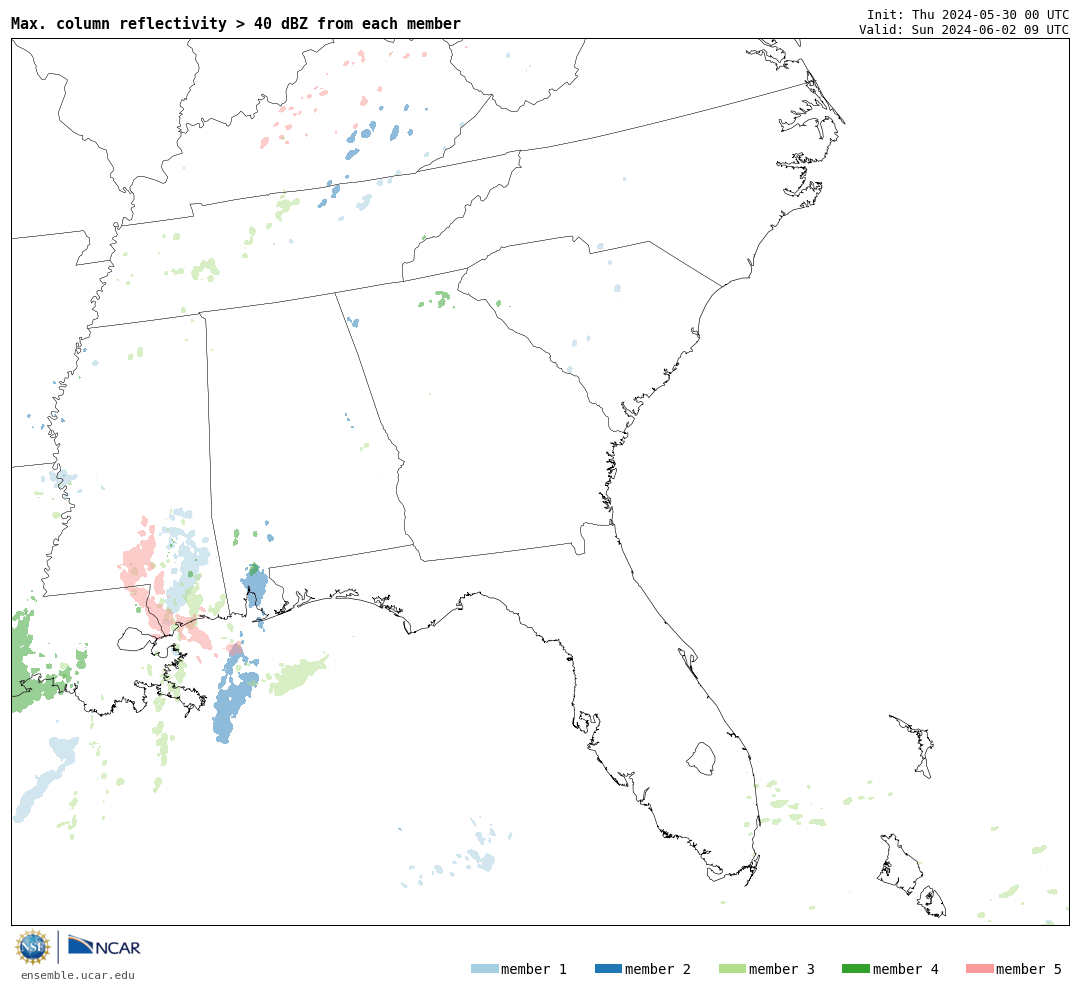
Task: Select the 'member 4' legend label
Action: tap(905, 969)
